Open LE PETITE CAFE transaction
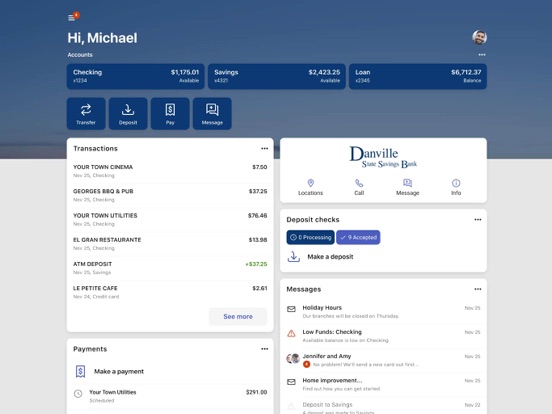 (x=170, y=292)
